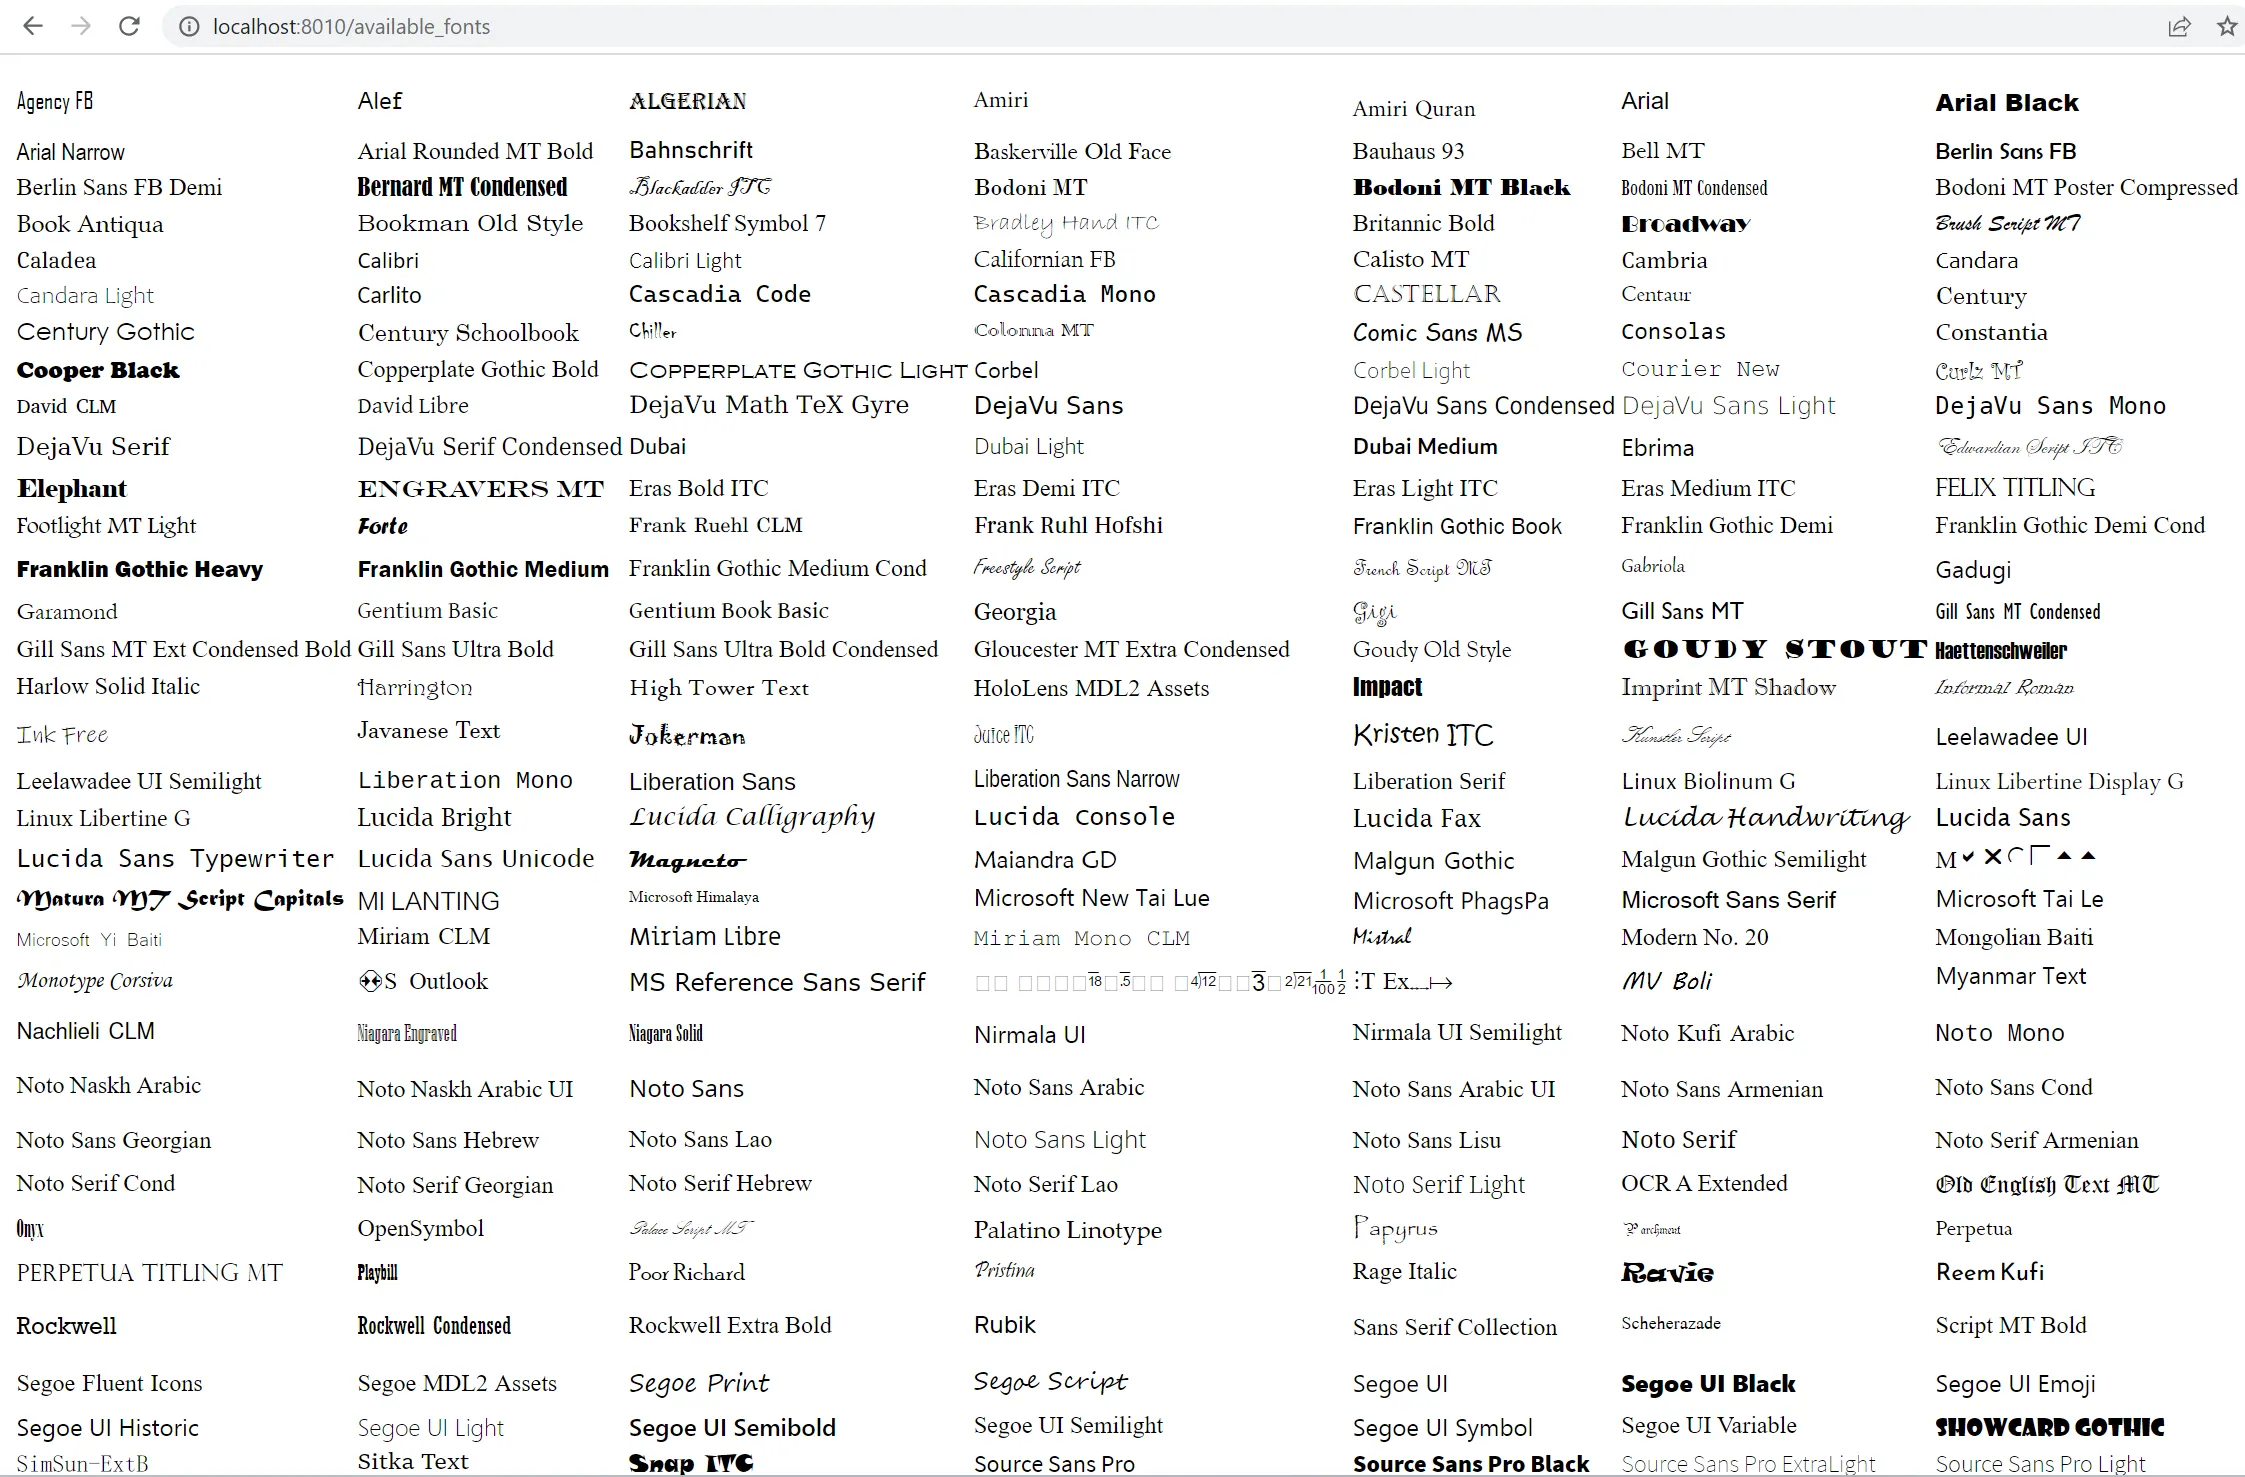The image size is (2245, 1477).
Task: Click the site information icon in the address bar
Action: pos(188,27)
